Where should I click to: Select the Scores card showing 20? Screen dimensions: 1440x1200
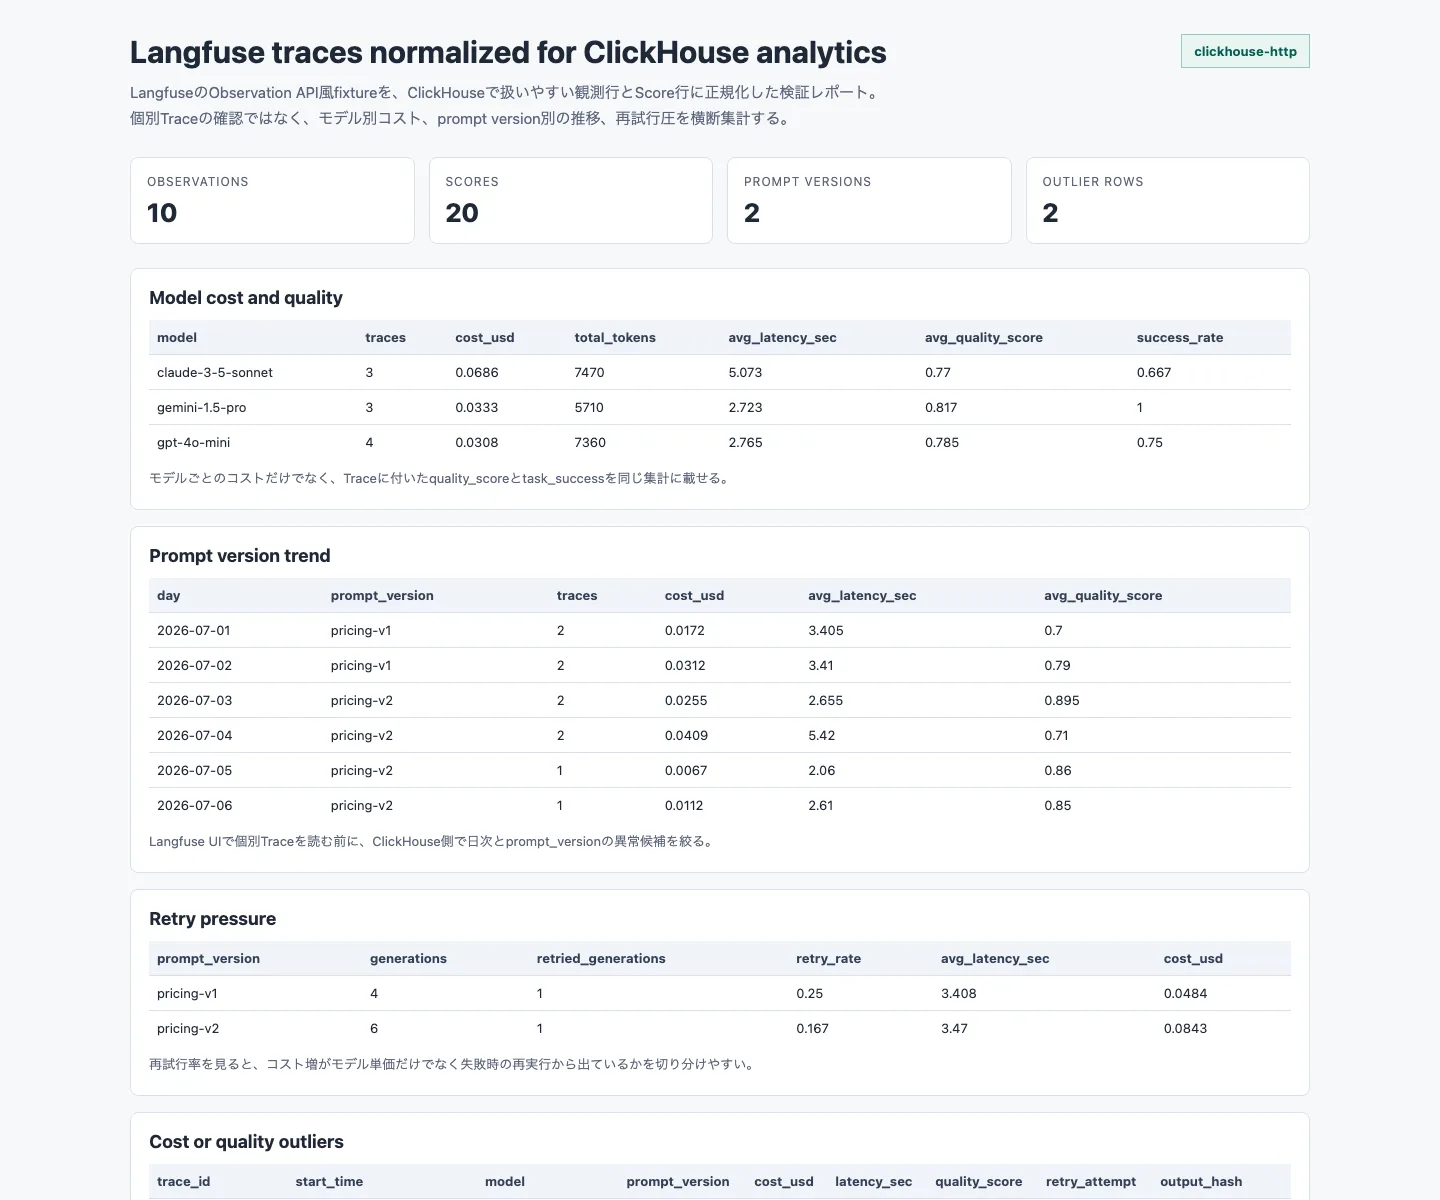pos(571,200)
